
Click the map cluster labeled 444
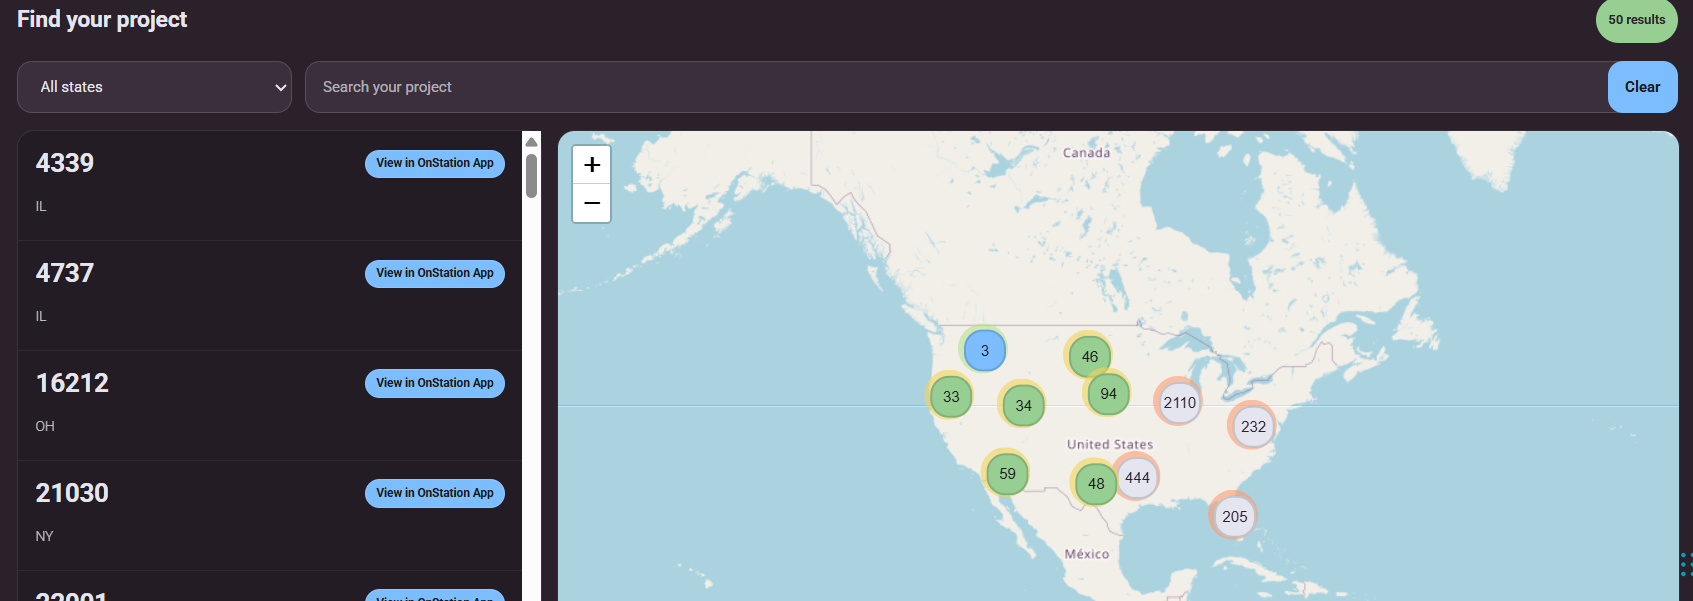1137,478
